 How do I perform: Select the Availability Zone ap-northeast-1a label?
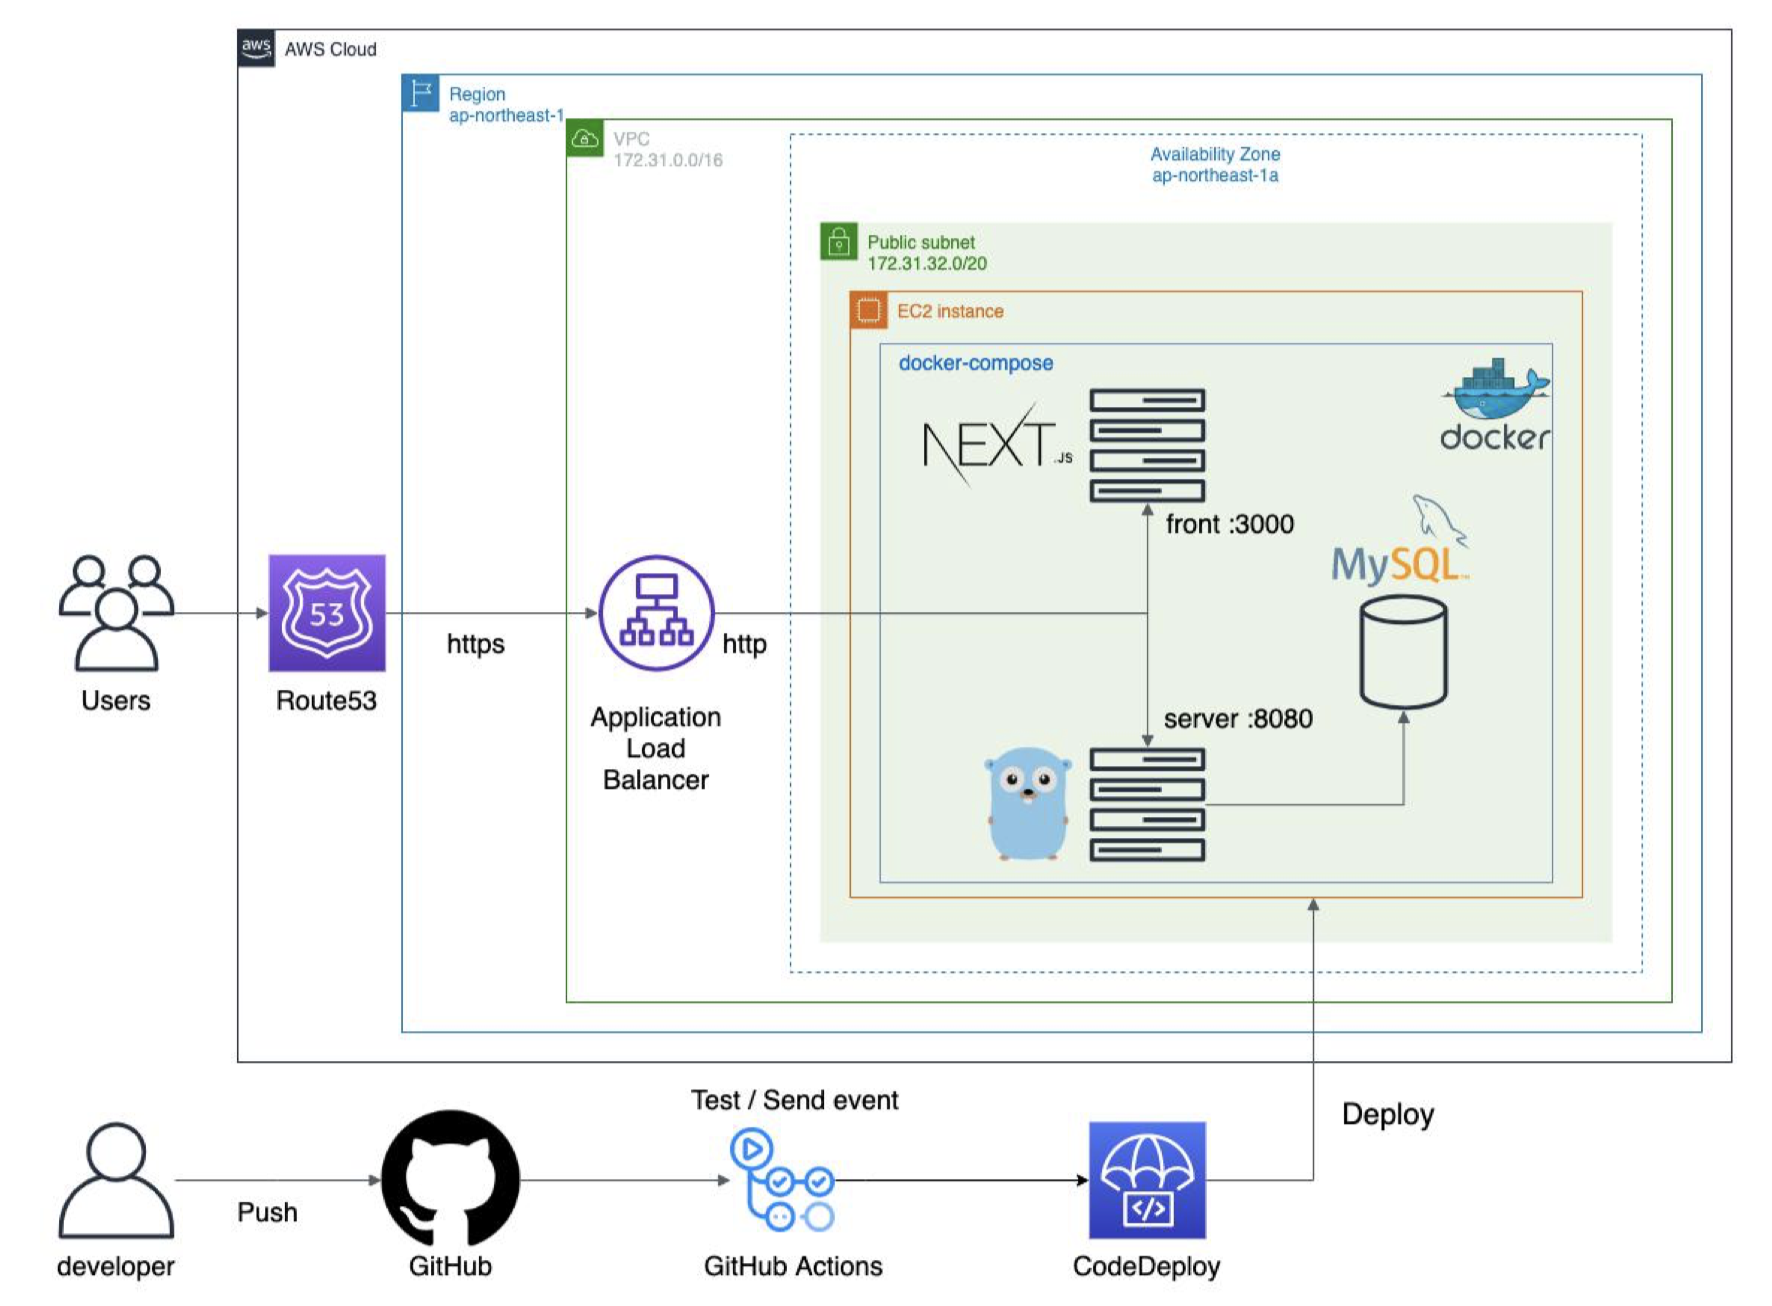tap(1214, 165)
